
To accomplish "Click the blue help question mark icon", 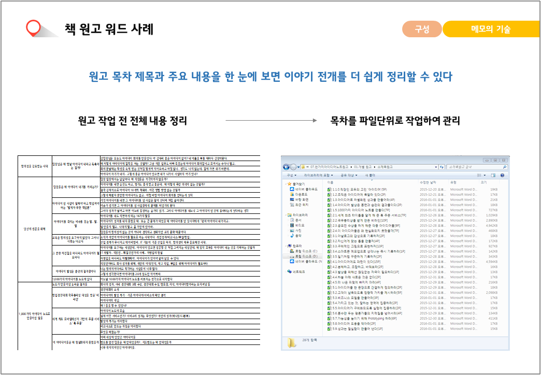I will point(502,175).
